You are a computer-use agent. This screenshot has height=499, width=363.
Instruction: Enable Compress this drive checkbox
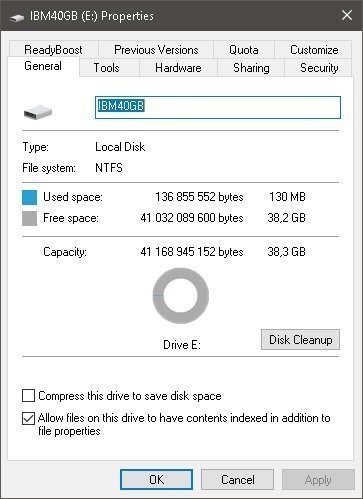(x=28, y=396)
